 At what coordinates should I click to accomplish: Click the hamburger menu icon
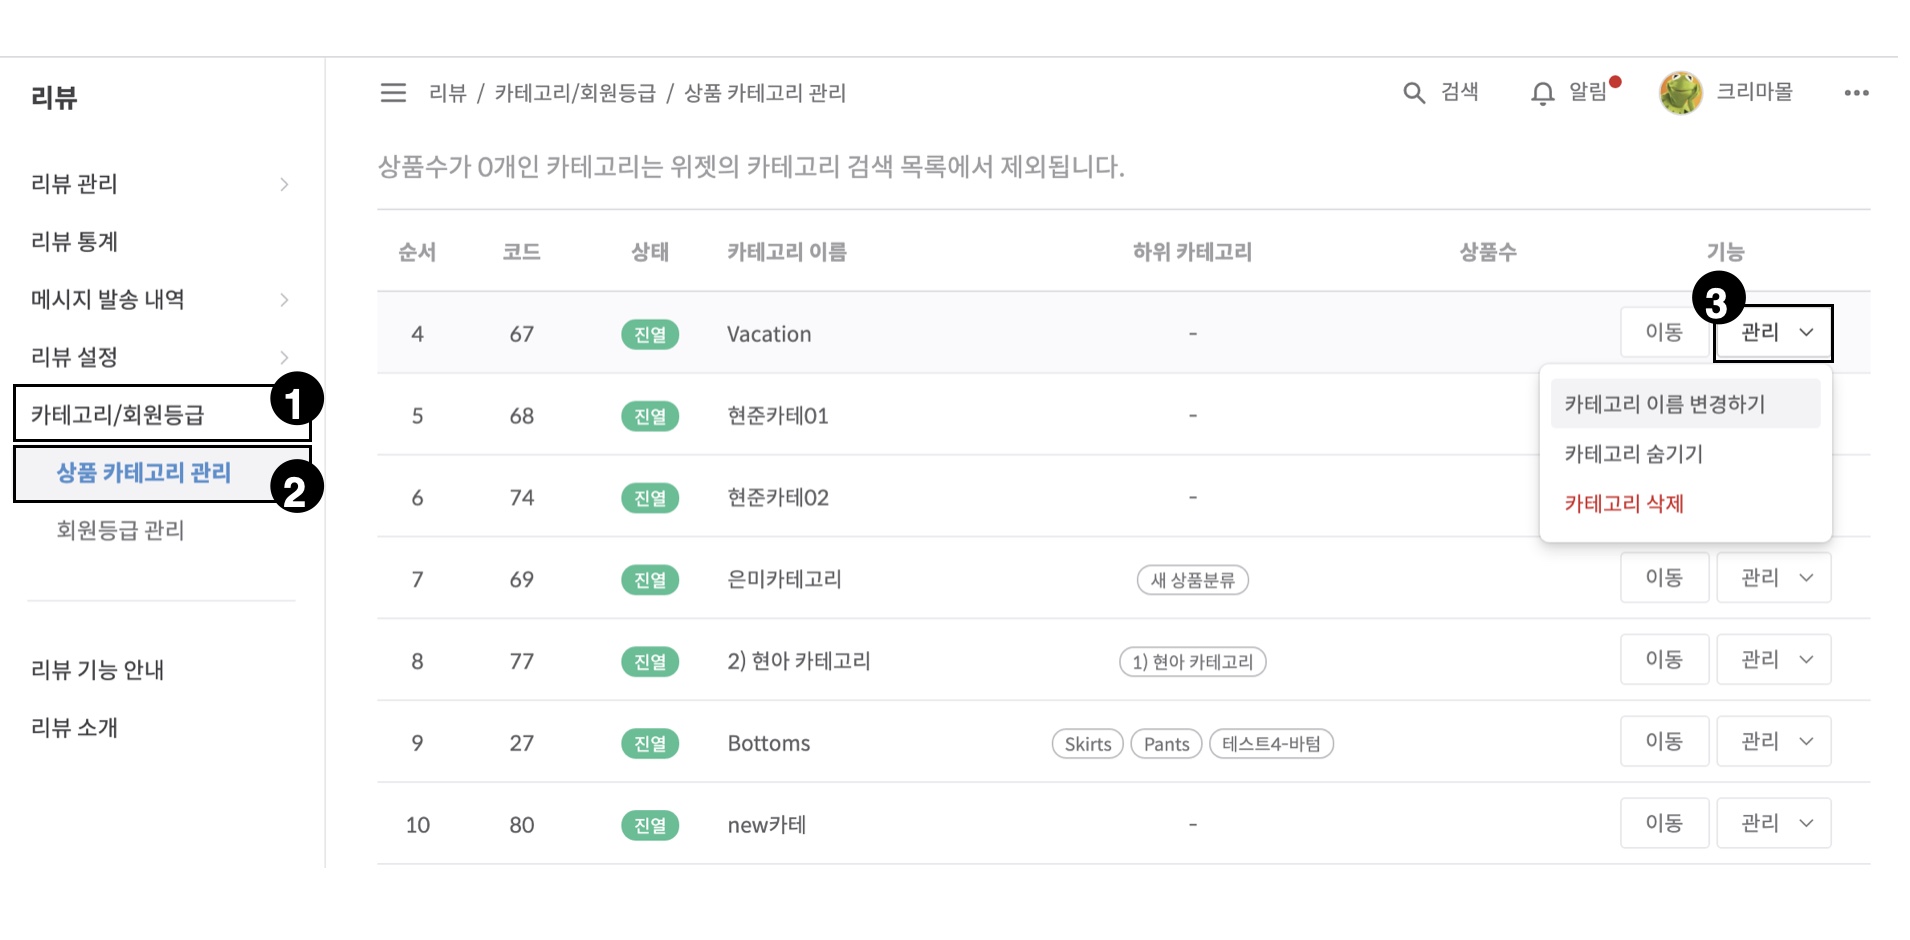393,93
